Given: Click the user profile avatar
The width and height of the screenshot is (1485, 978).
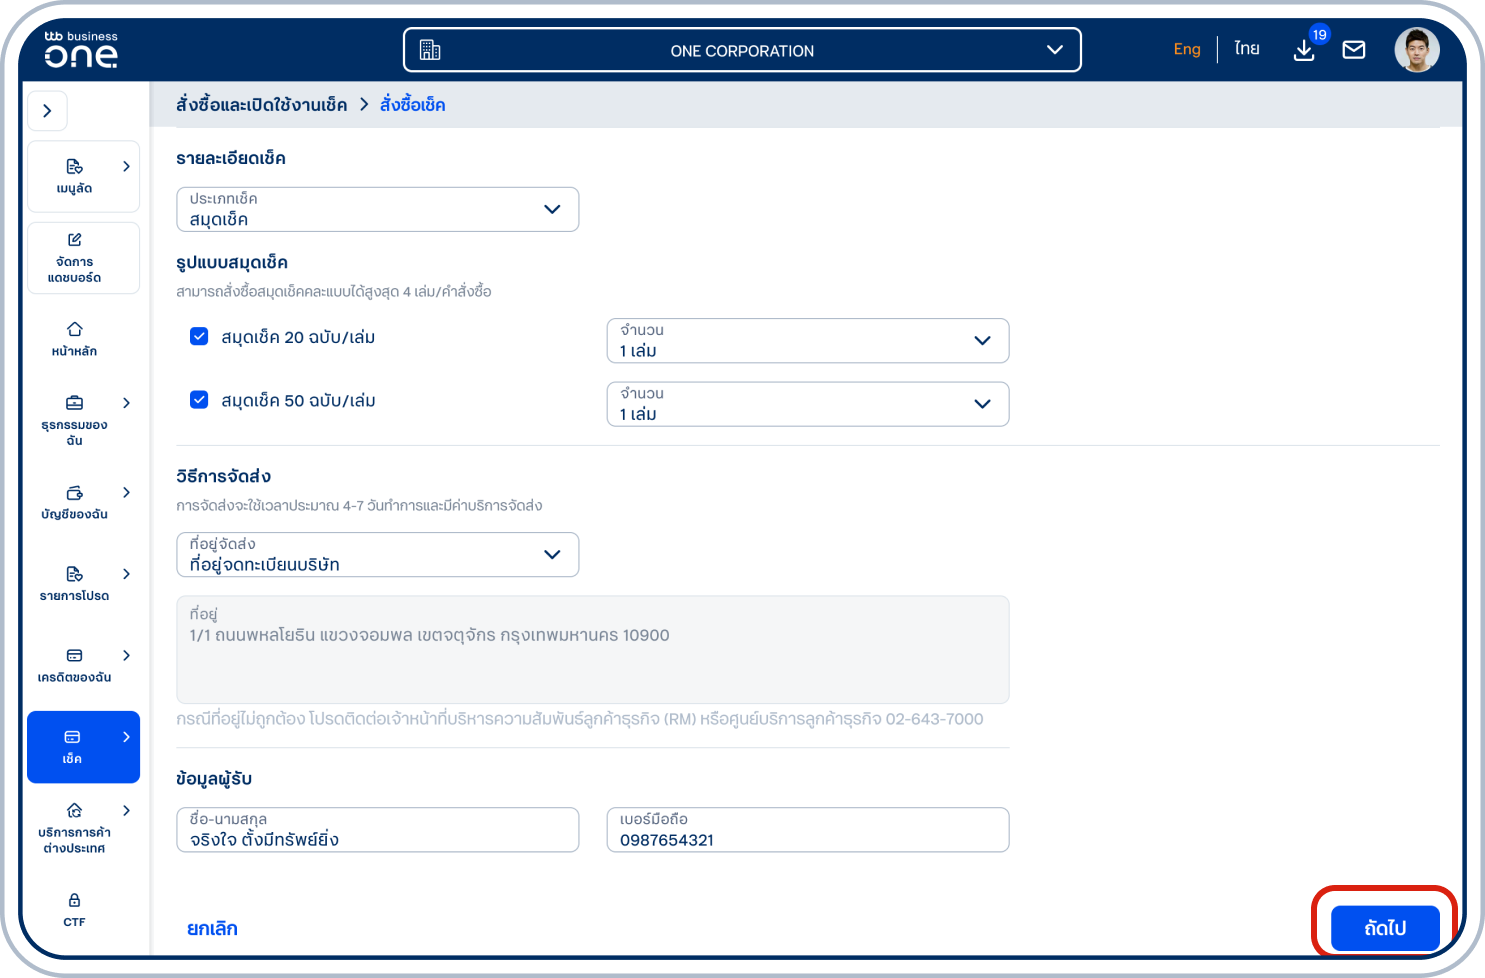Looking at the screenshot, I should pos(1416,49).
